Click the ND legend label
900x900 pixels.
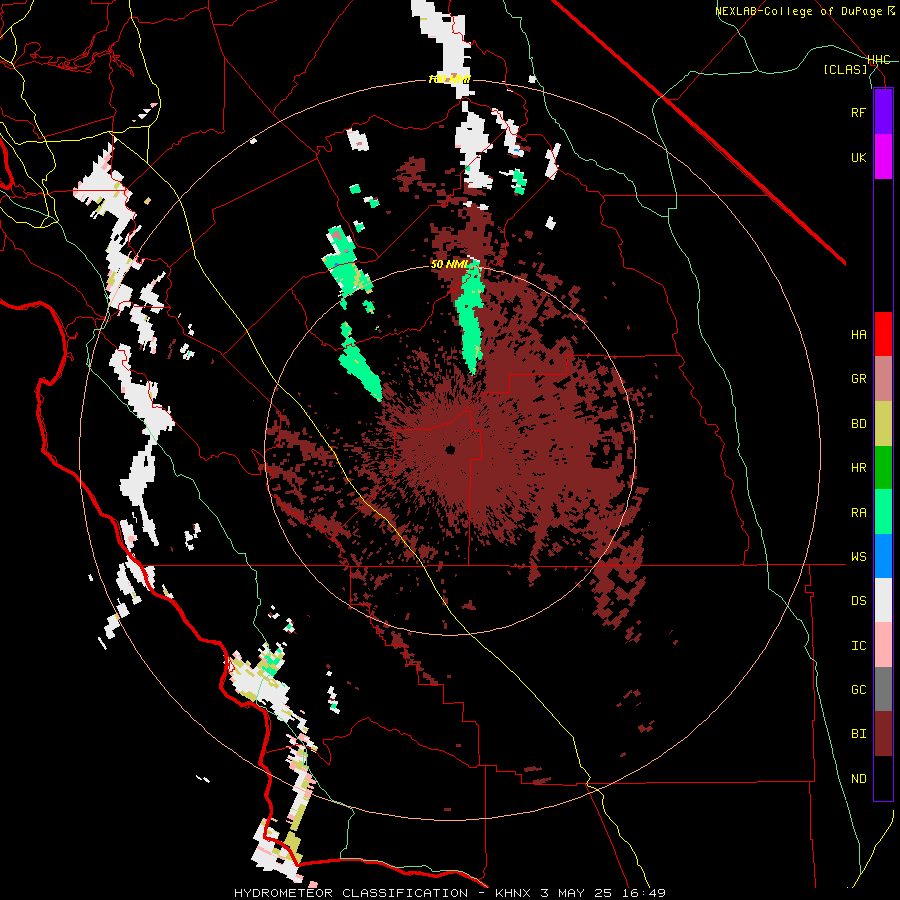858,779
